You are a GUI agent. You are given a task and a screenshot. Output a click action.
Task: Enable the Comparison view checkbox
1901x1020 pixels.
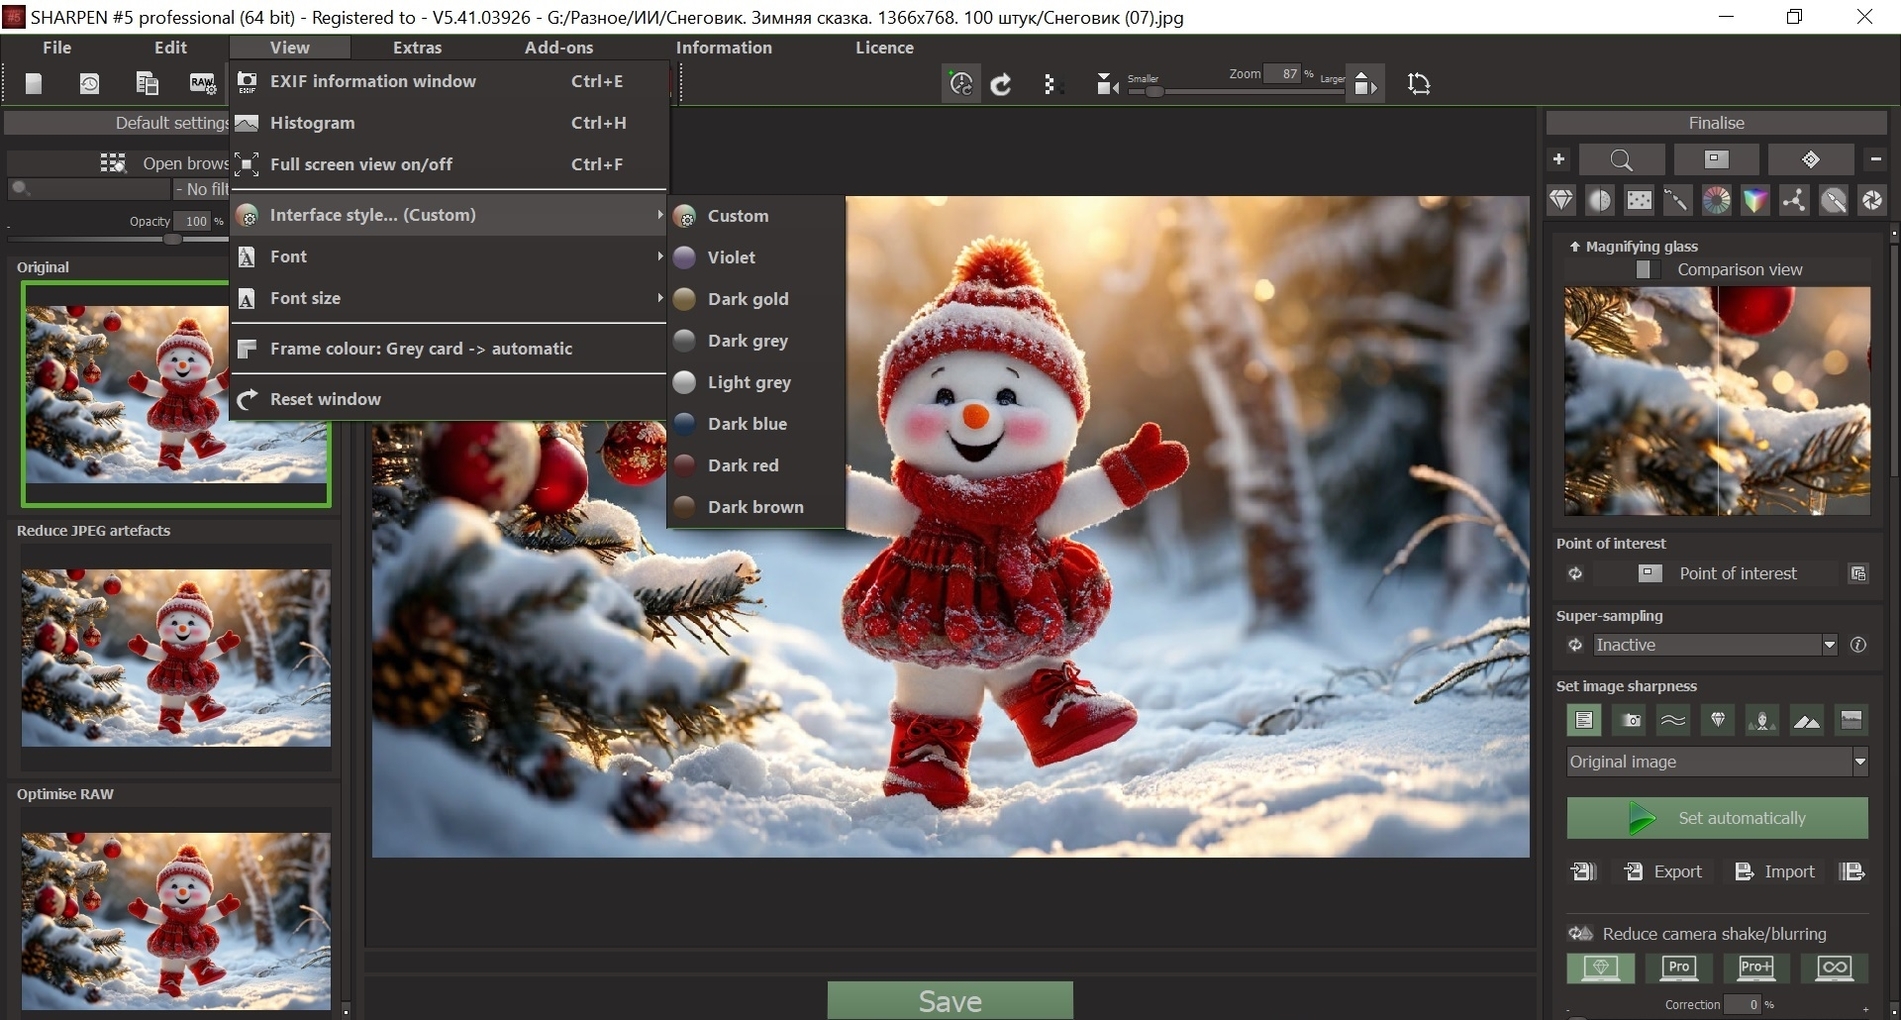(1643, 270)
